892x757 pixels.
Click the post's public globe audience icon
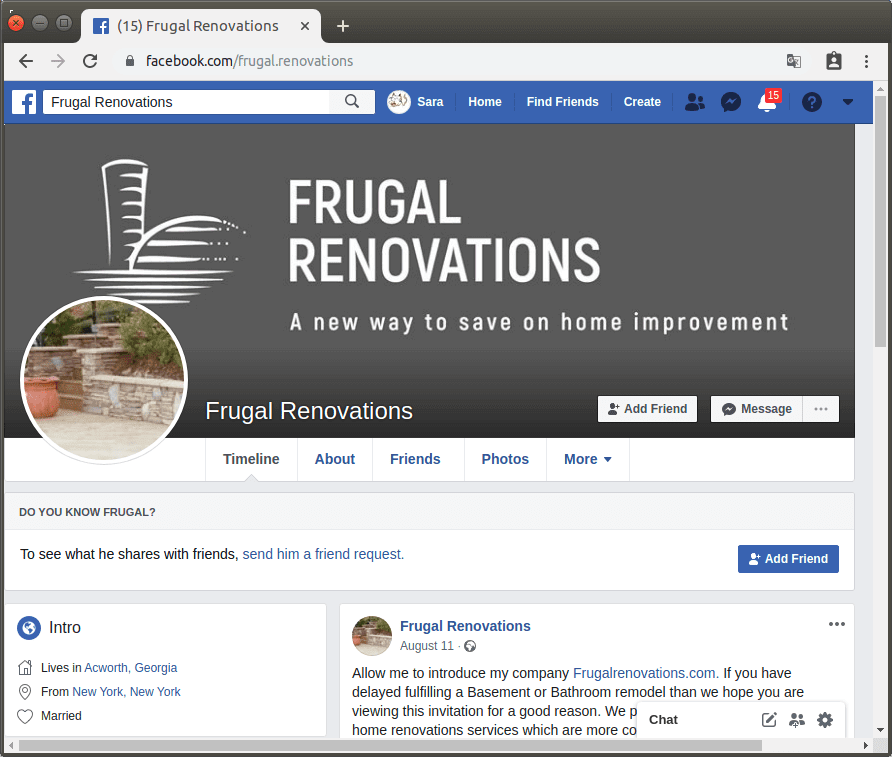tap(470, 646)
